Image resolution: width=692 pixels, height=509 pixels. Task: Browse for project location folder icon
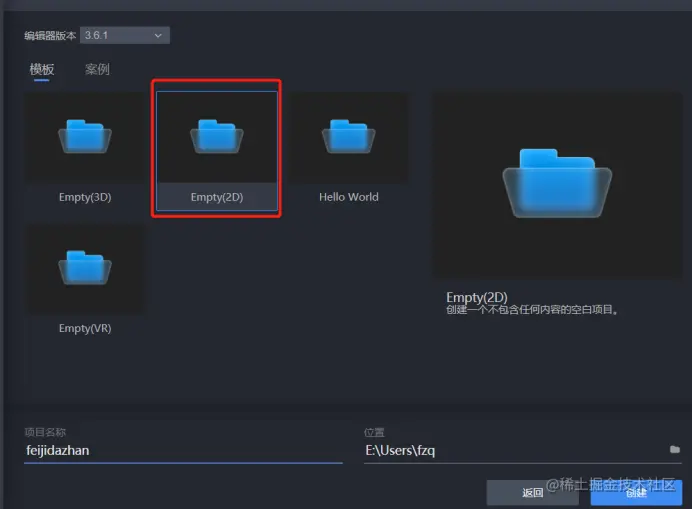675,449
